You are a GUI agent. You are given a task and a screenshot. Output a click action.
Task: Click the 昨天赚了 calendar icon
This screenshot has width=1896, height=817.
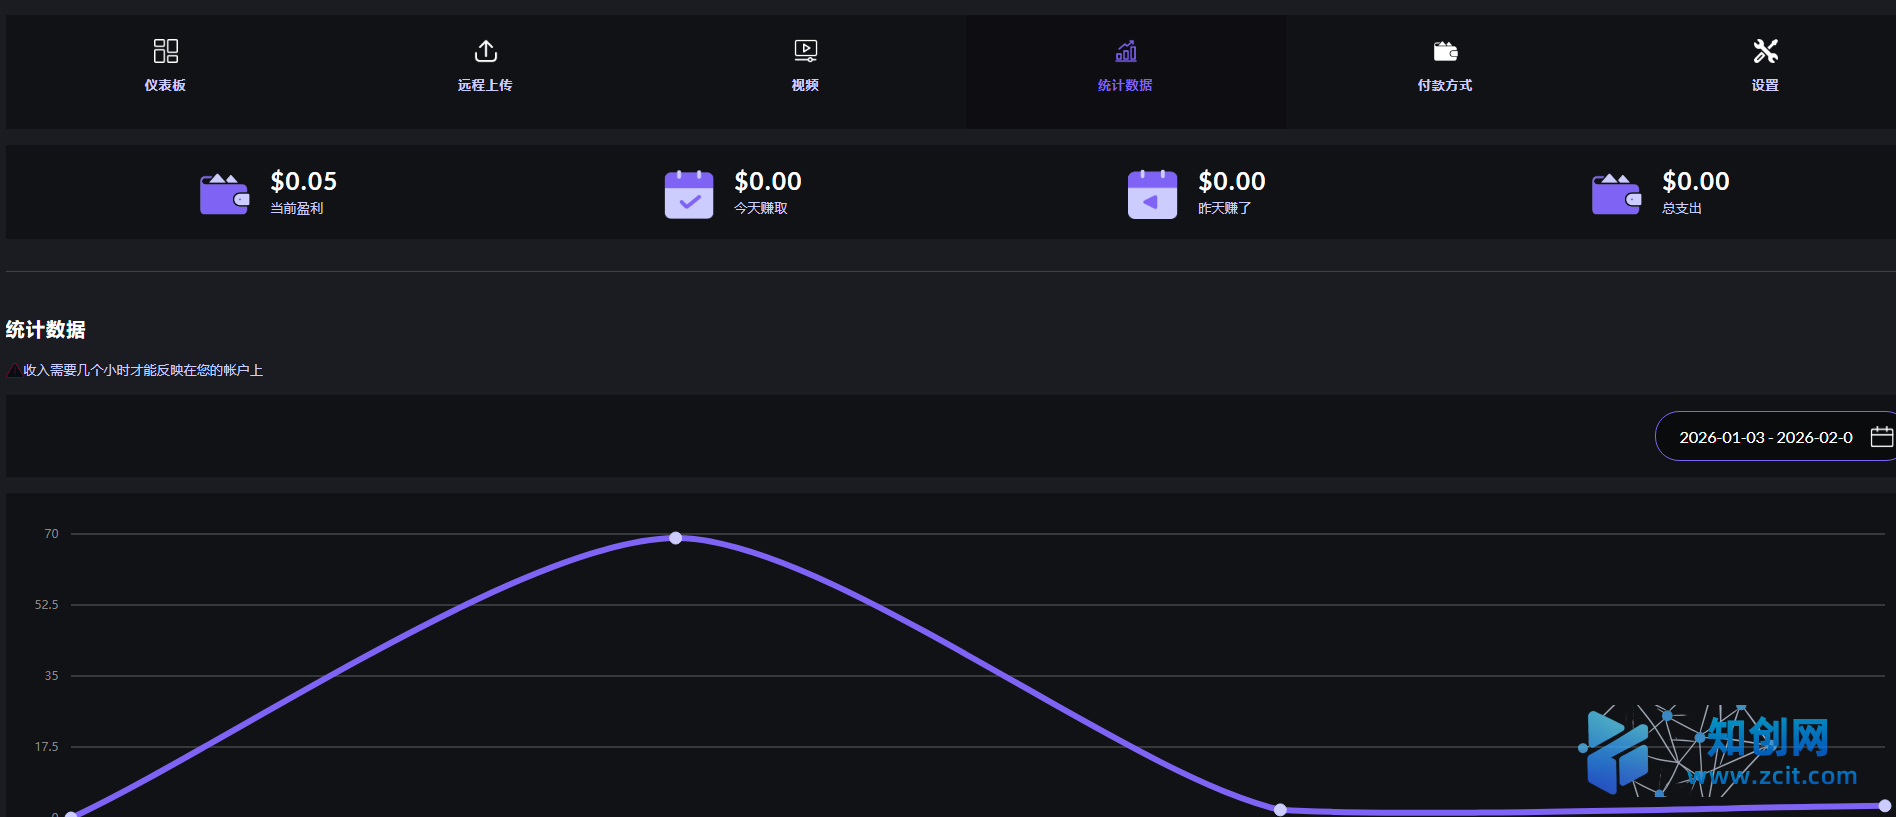pyautogui.click(x=1152, y=194)
